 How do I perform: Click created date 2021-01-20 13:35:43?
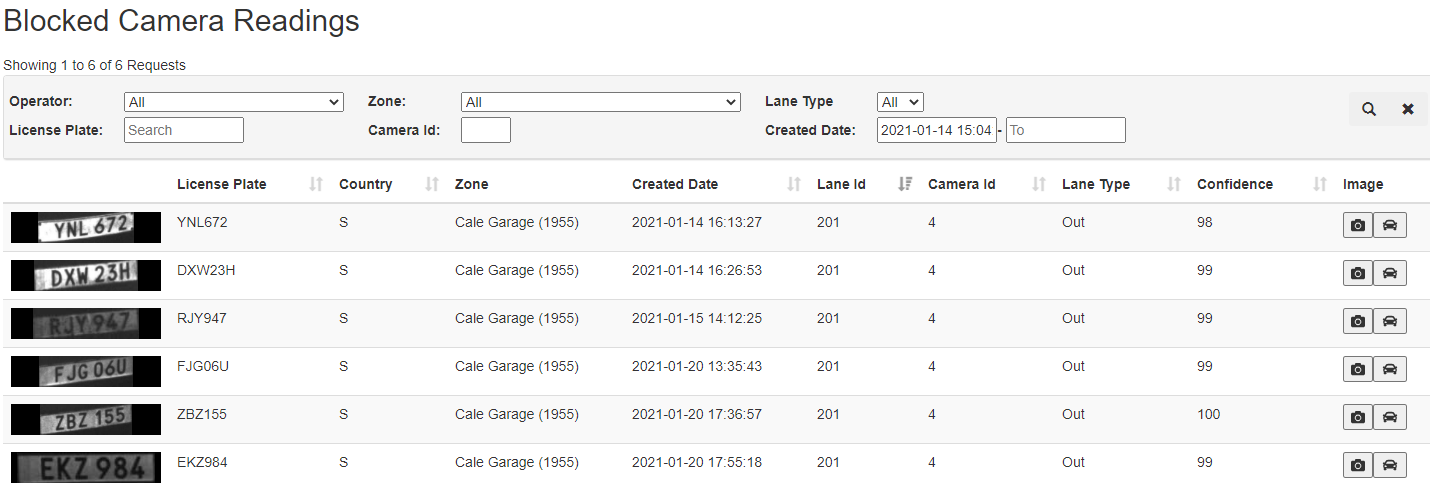click(697, 366)
